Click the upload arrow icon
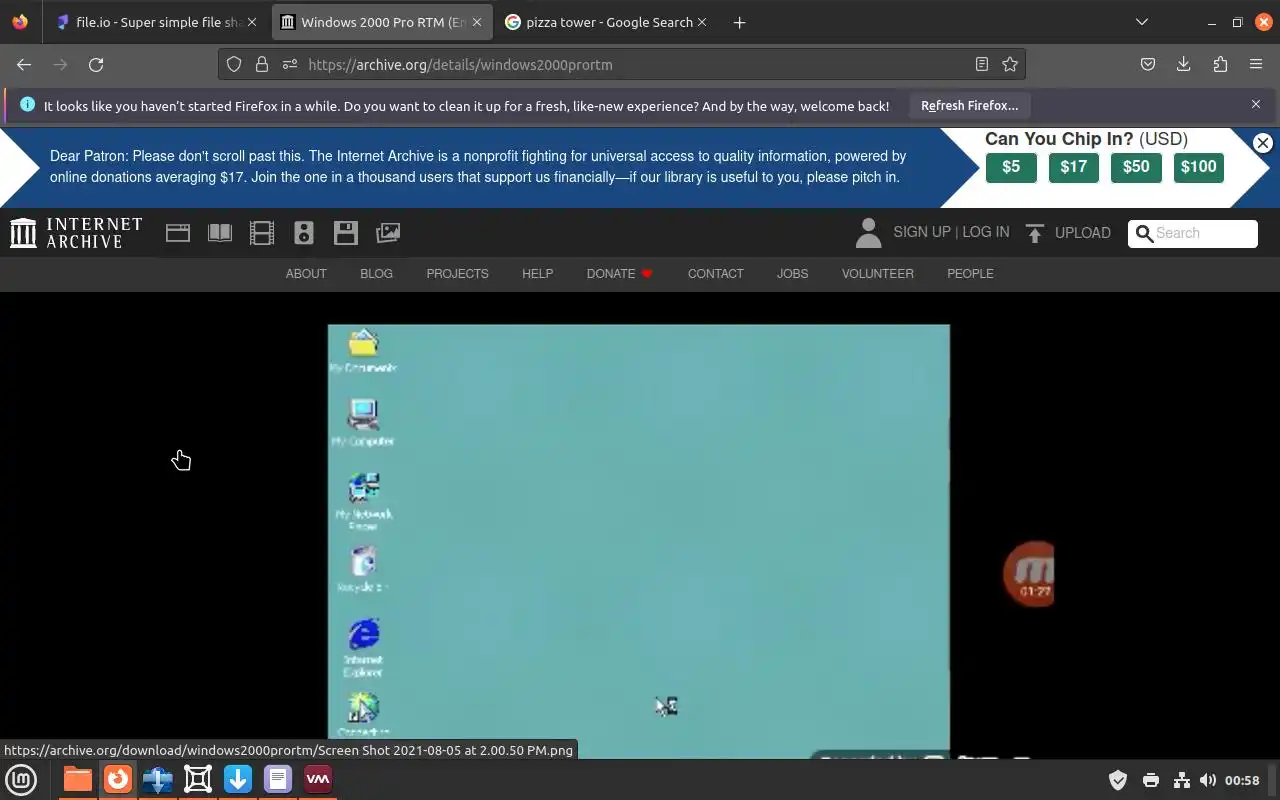The width and height of the screenshot is (1280, 800). tap(1035, 233)
